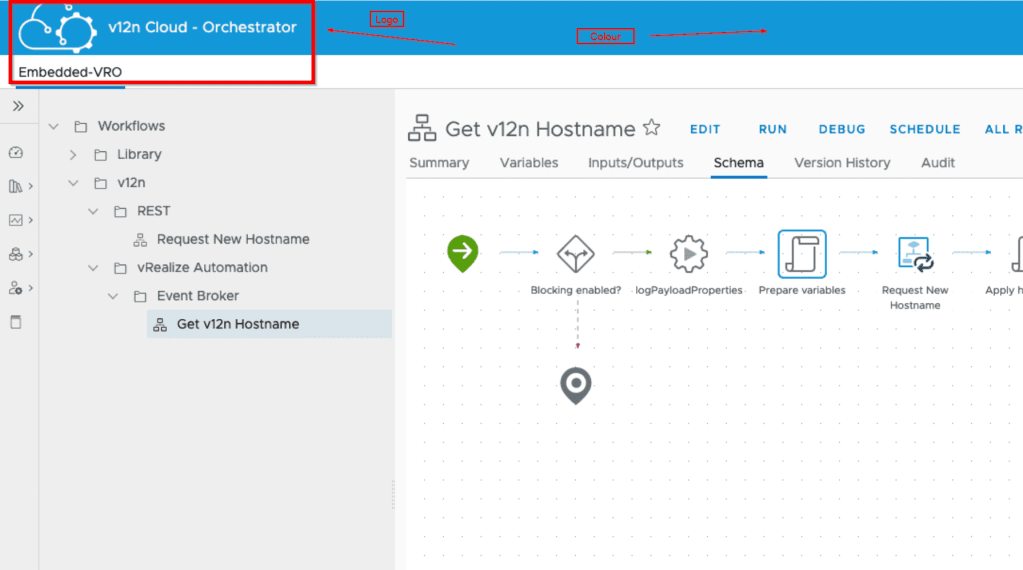Select the Prepare variables script element
The height and width of the screenshot is (570, 1023).
802,254
